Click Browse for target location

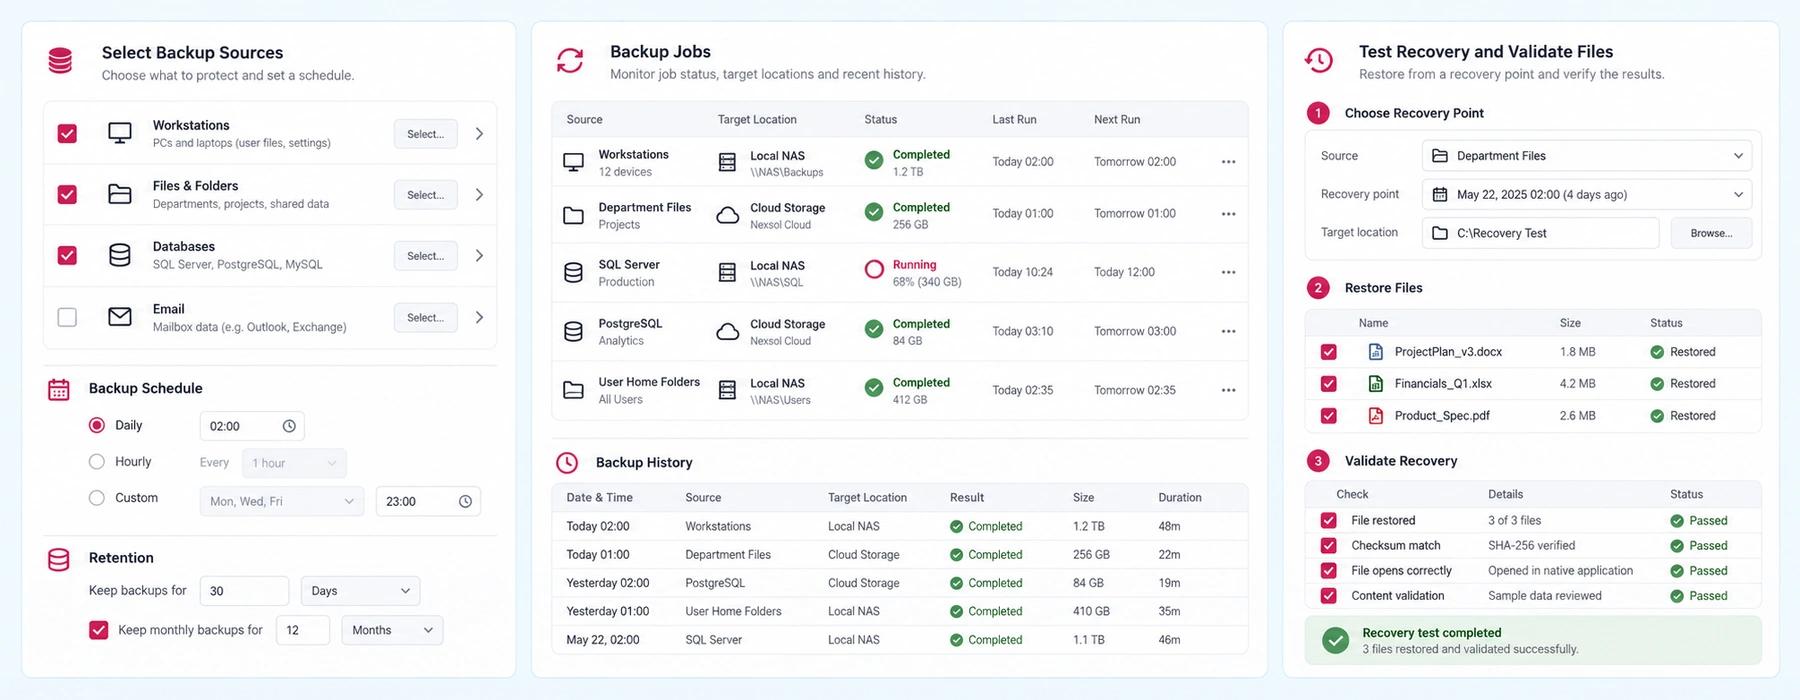click(x=1712, y=233)
